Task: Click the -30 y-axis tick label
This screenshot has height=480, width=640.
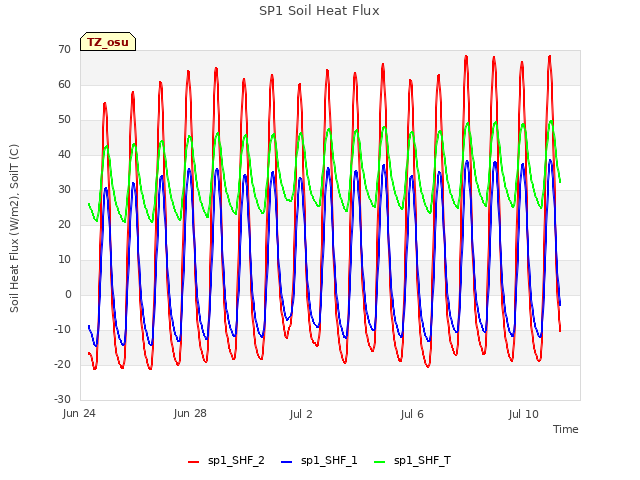Action: (63, 399)
